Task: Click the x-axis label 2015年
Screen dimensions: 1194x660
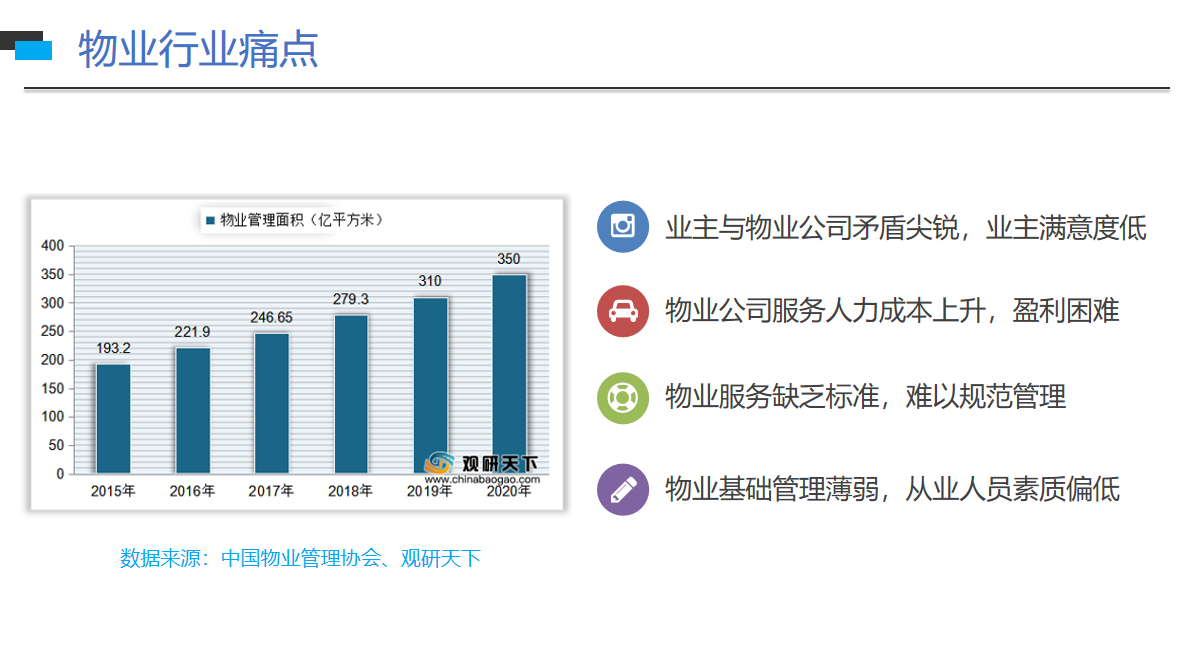Action: tap(113, 491)
